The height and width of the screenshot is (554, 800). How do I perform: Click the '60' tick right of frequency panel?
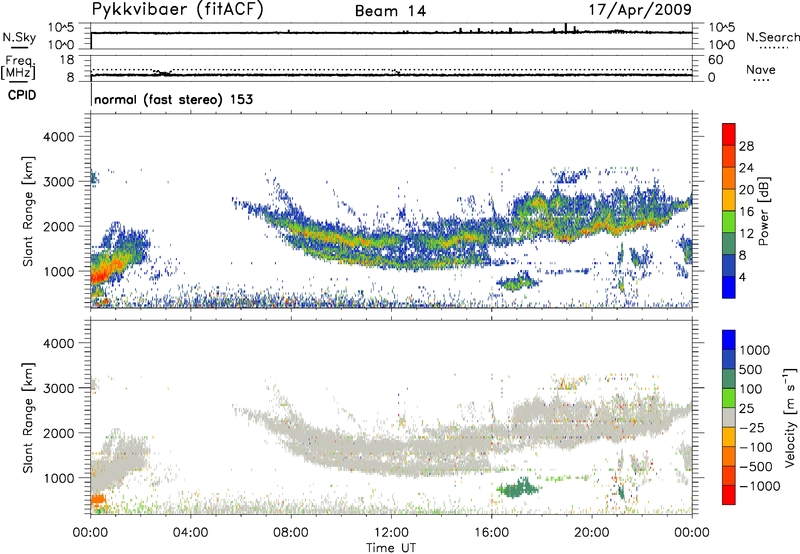(715, 60)
